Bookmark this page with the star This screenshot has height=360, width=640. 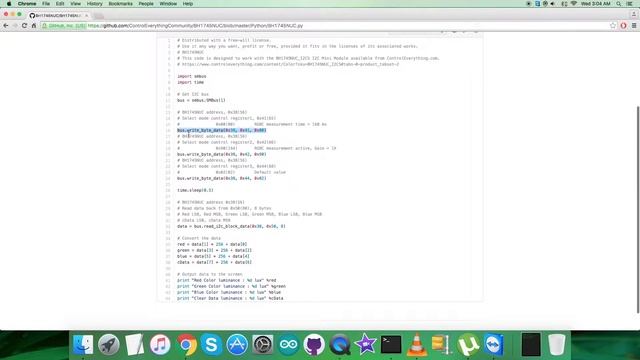coord(613,25)
